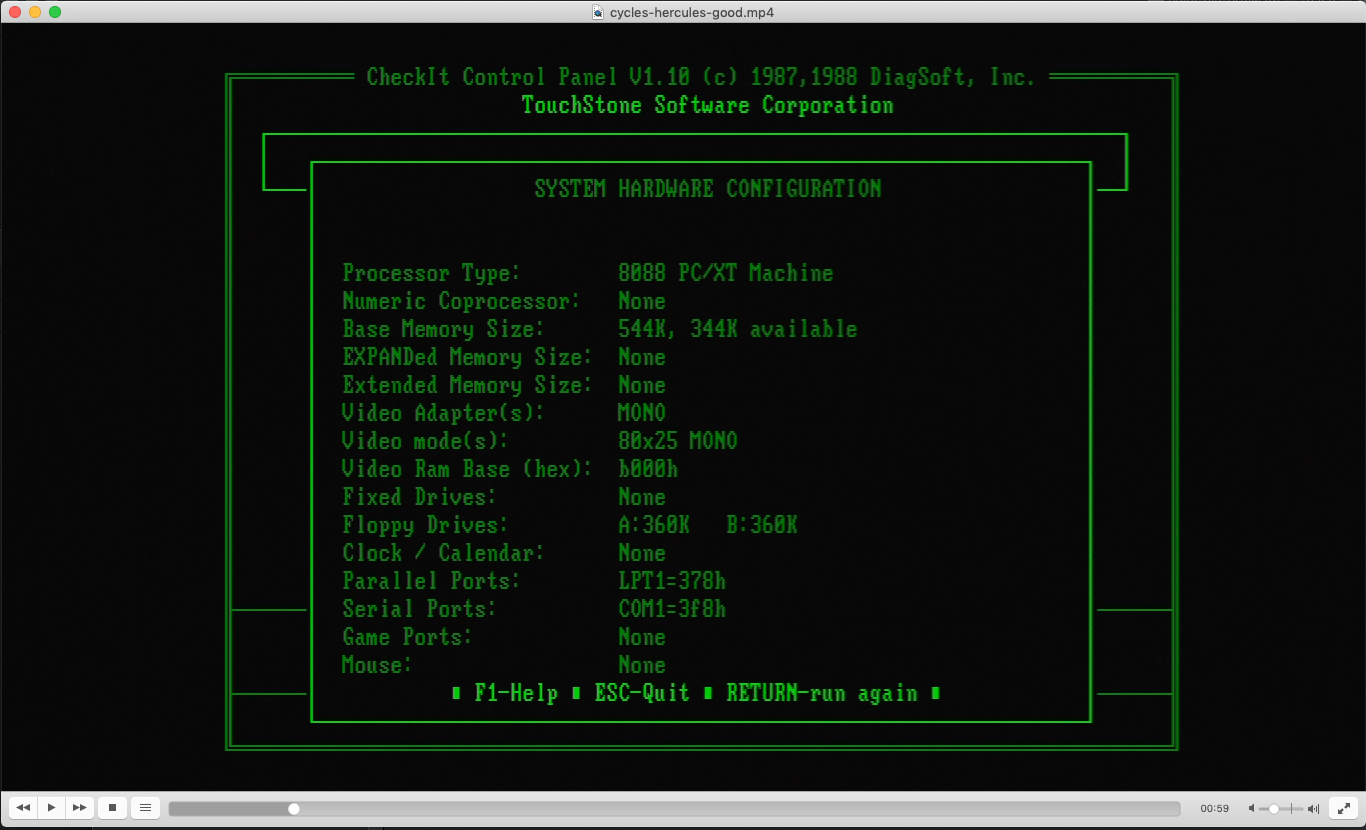Select the Clock / Calendar label

click(443, 553)
